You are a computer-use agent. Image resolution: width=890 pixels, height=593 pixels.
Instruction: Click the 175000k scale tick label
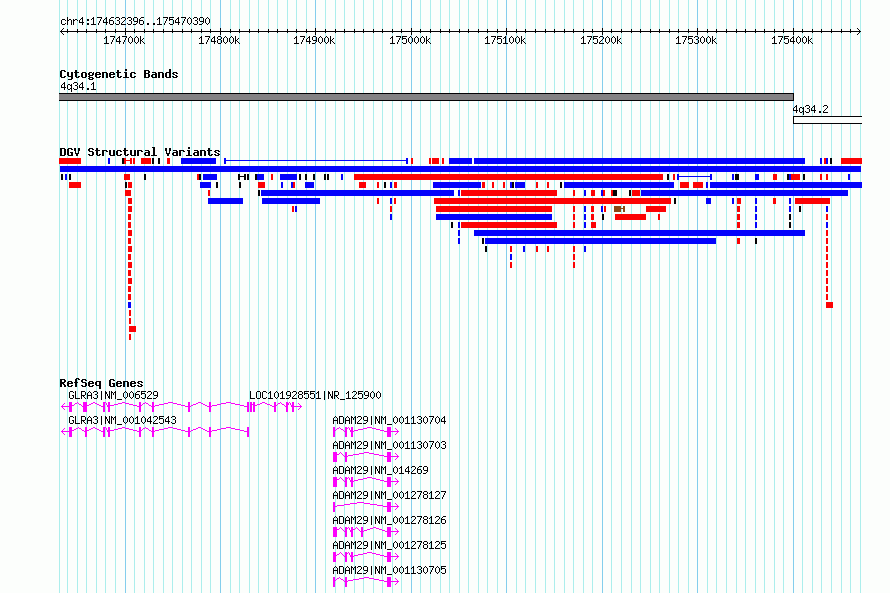[x=410, y=40]
